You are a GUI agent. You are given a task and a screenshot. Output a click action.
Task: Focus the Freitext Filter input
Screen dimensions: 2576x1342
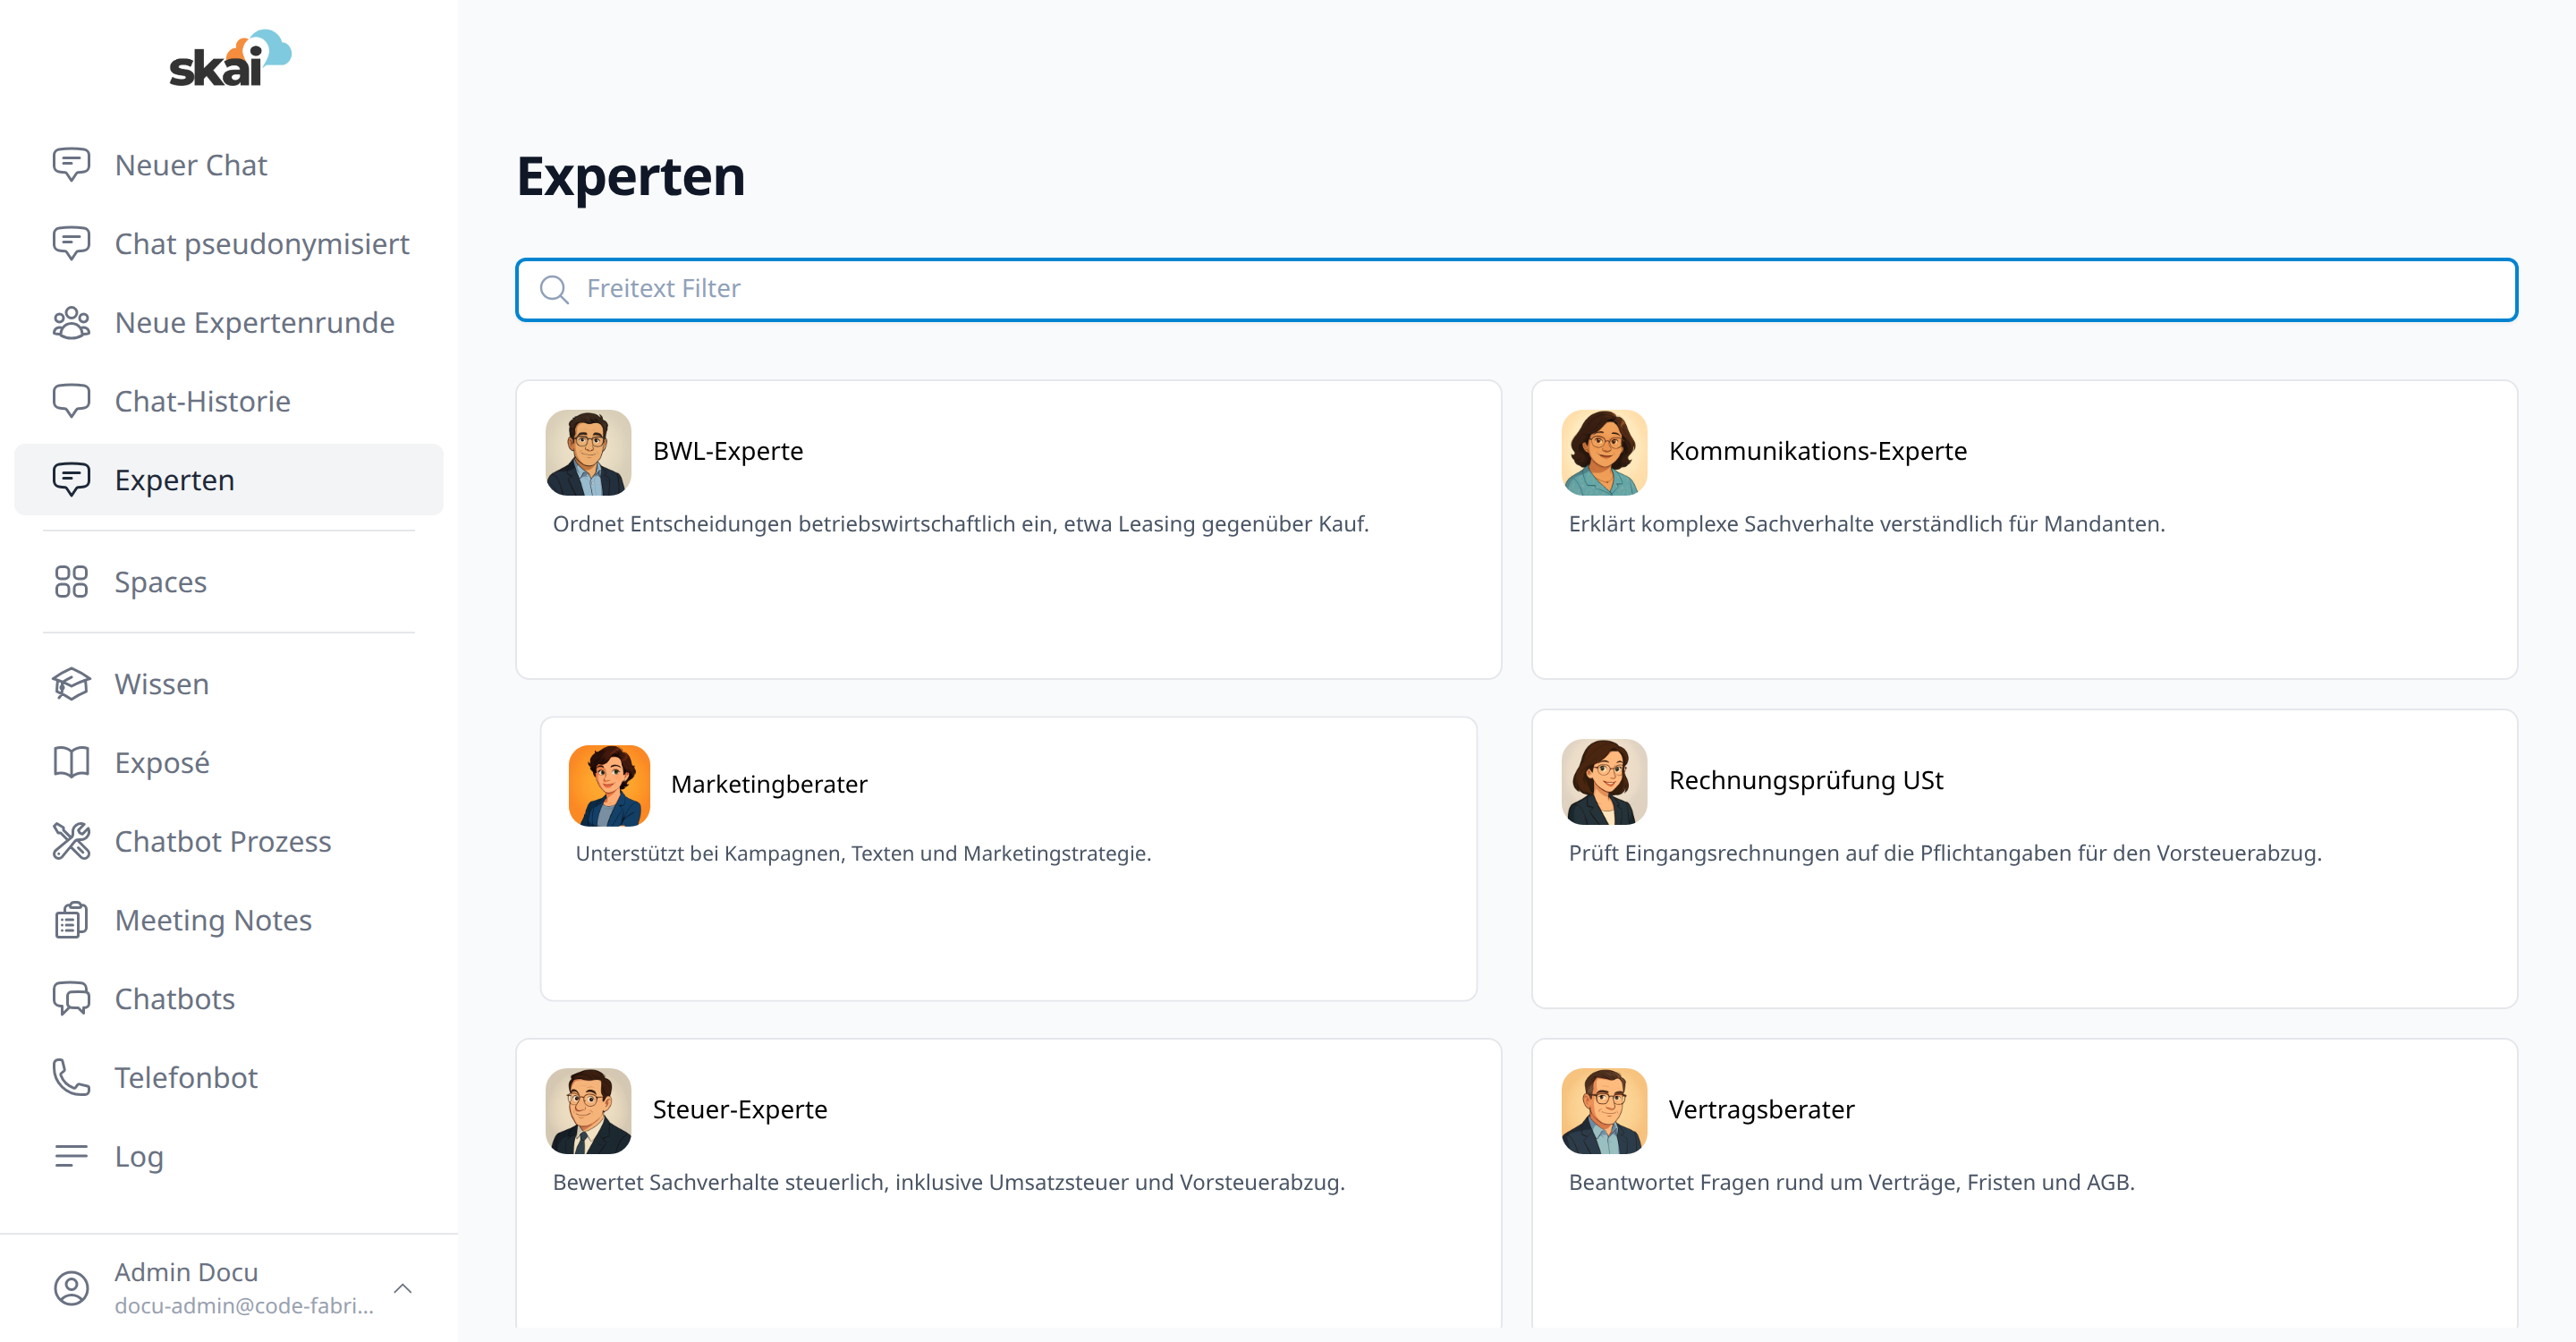[1516, 290]
